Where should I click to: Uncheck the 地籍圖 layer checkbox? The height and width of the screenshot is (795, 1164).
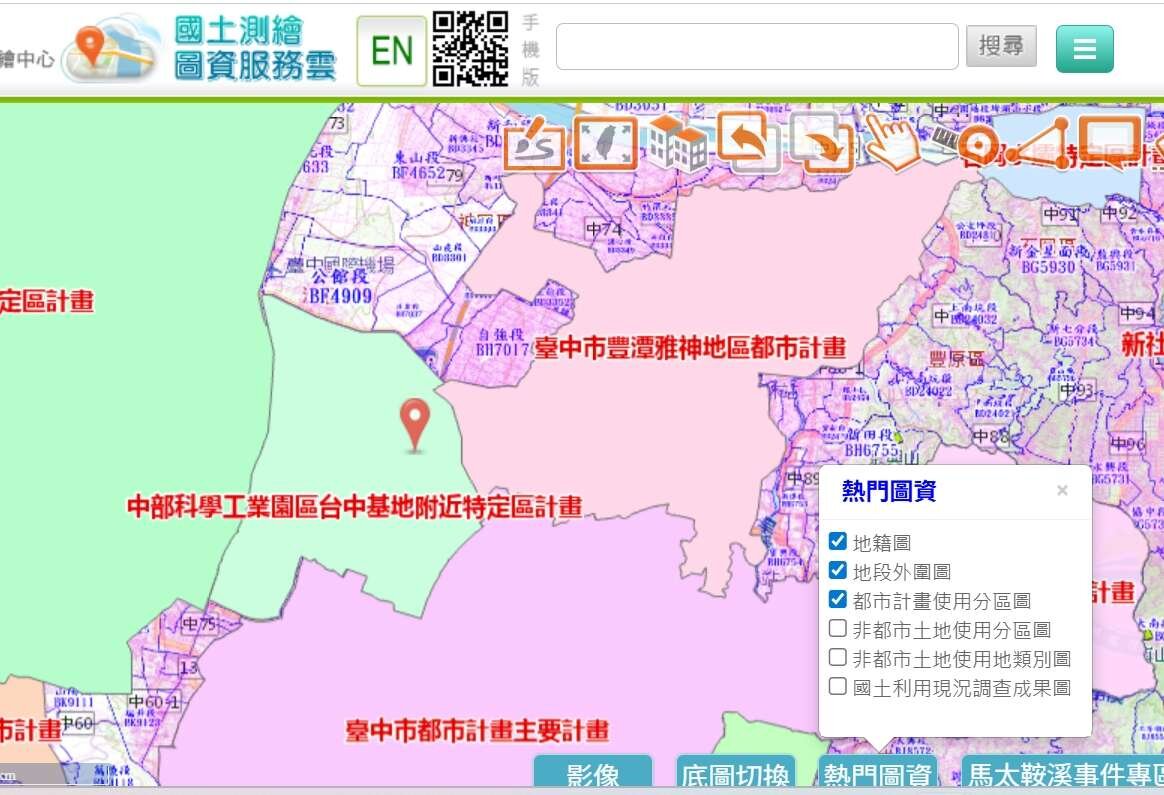838,542
